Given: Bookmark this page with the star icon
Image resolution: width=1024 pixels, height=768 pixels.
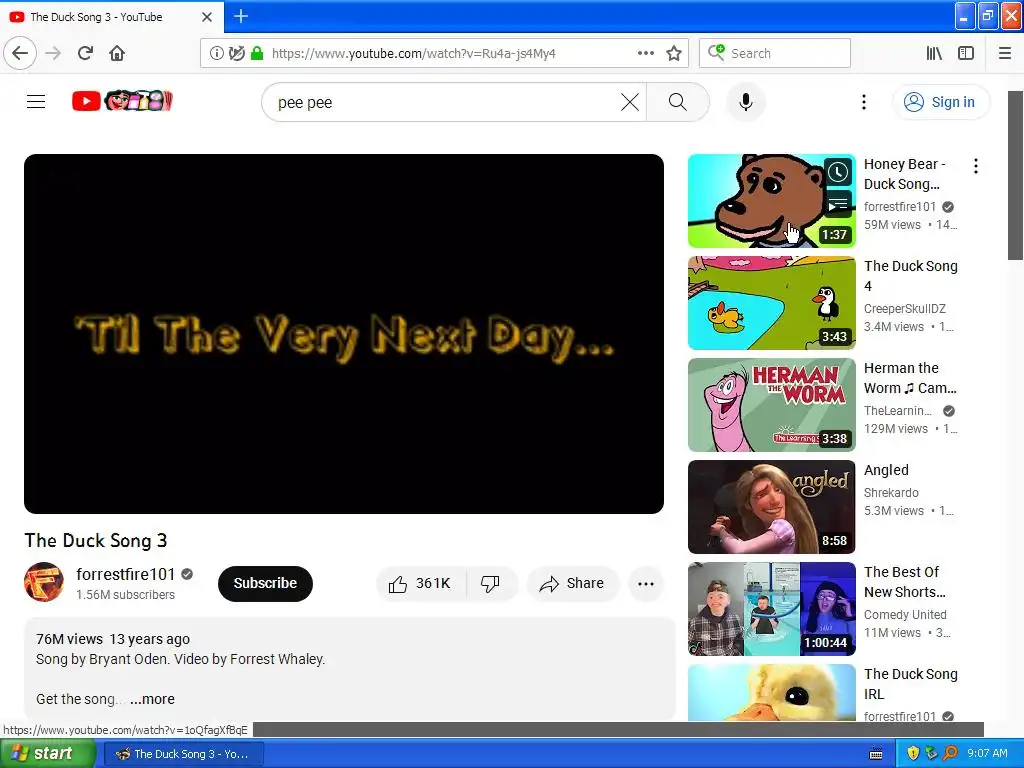Looking at the screenshot, I should tap(674, 54).
